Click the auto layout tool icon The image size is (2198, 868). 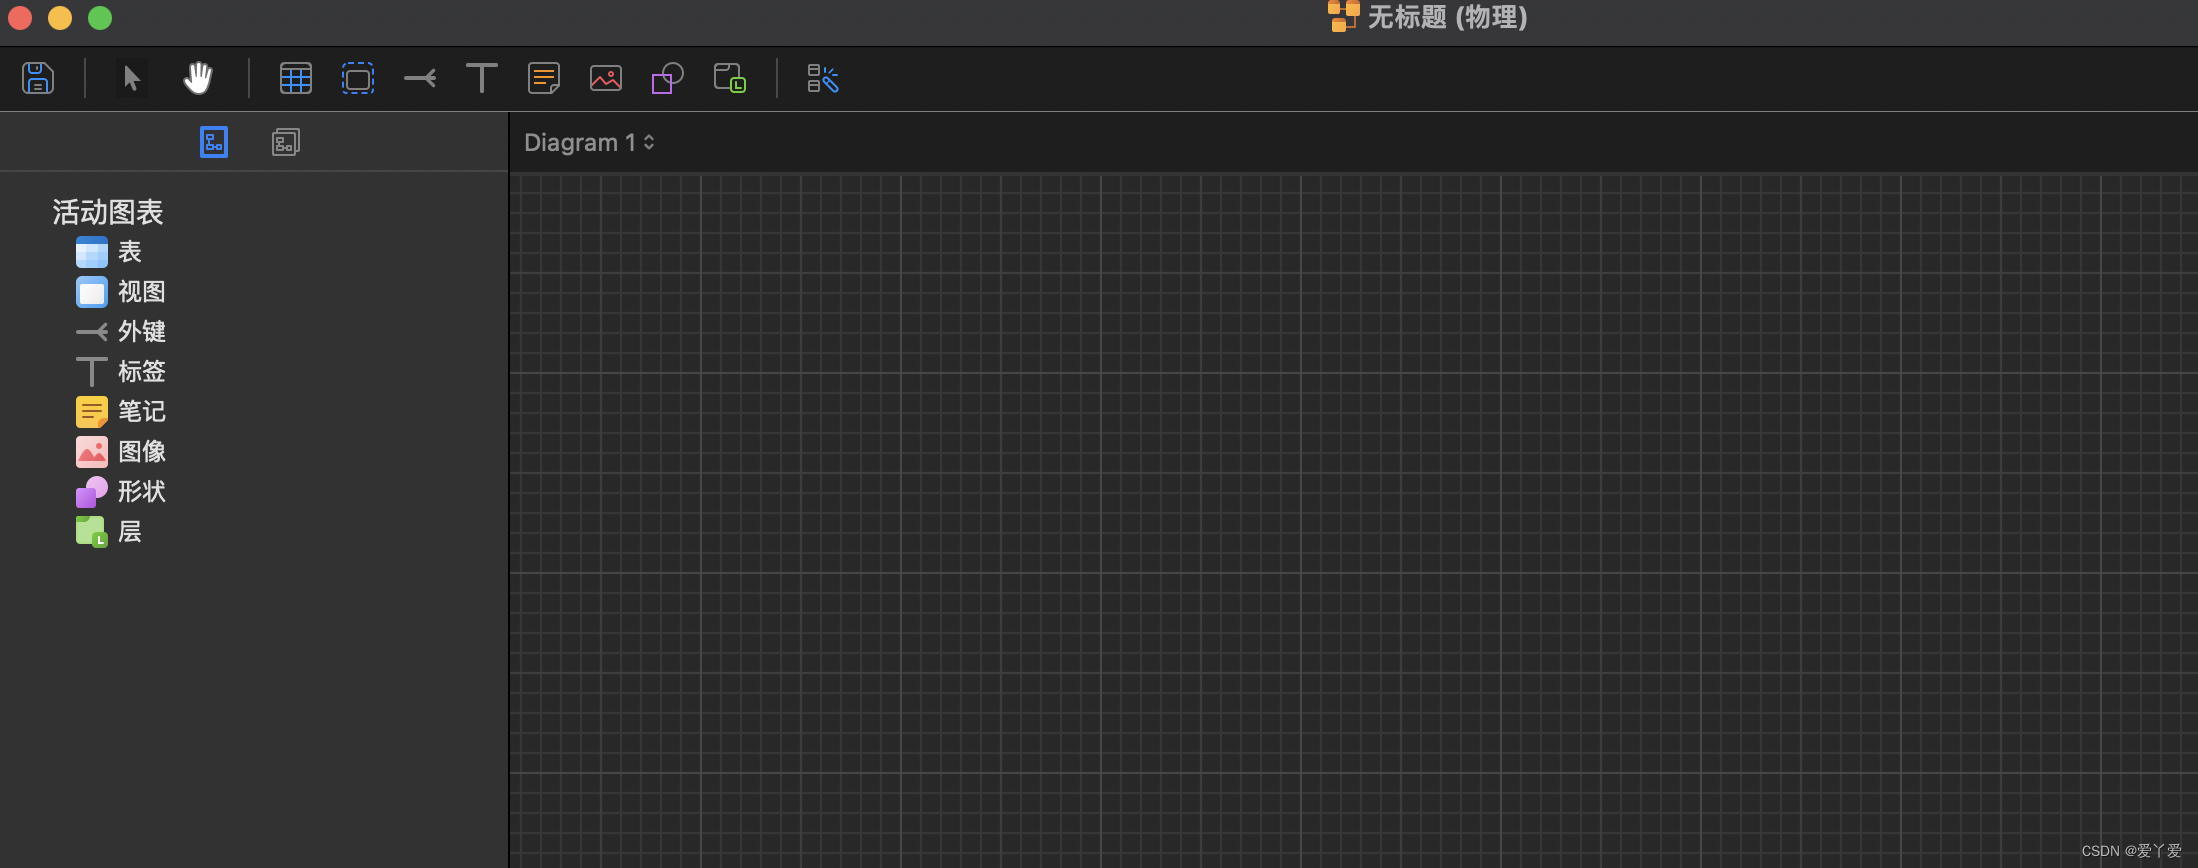point(823,78)
